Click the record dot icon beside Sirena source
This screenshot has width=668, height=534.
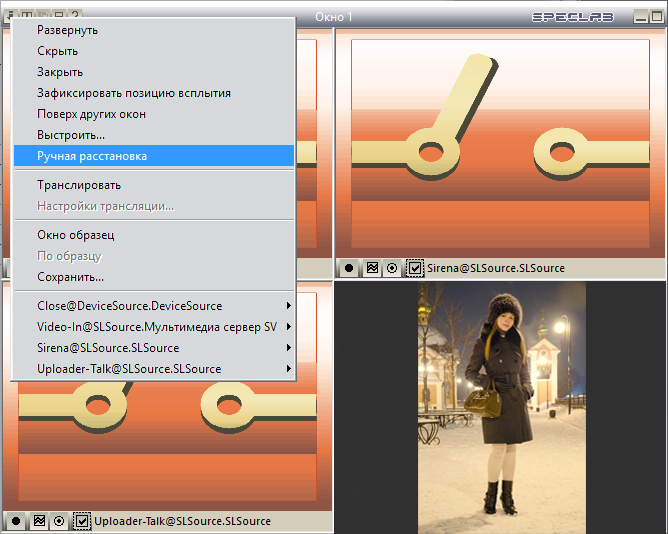pos(349,268)
